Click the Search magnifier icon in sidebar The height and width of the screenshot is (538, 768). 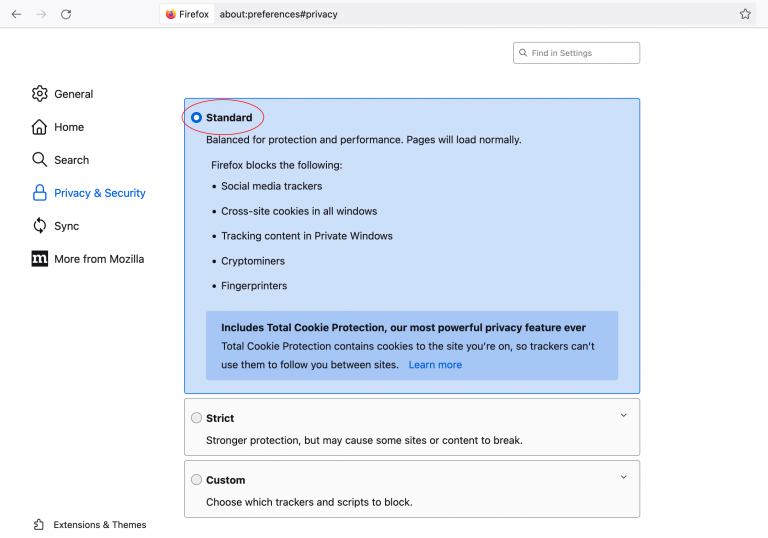[x=40, y=160]
